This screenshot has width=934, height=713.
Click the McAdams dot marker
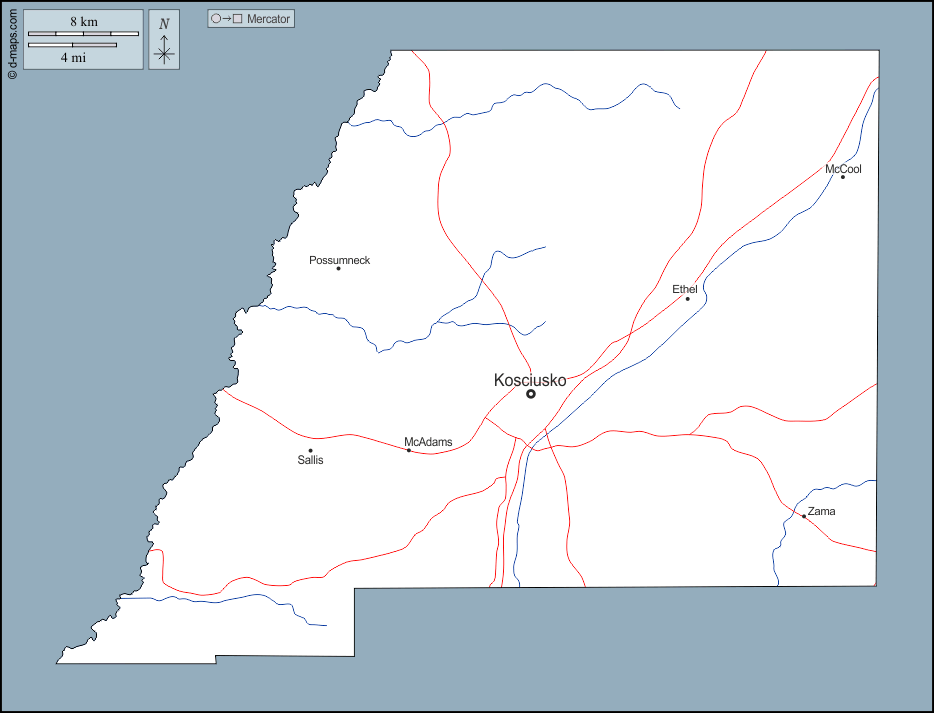pos(408,450)
